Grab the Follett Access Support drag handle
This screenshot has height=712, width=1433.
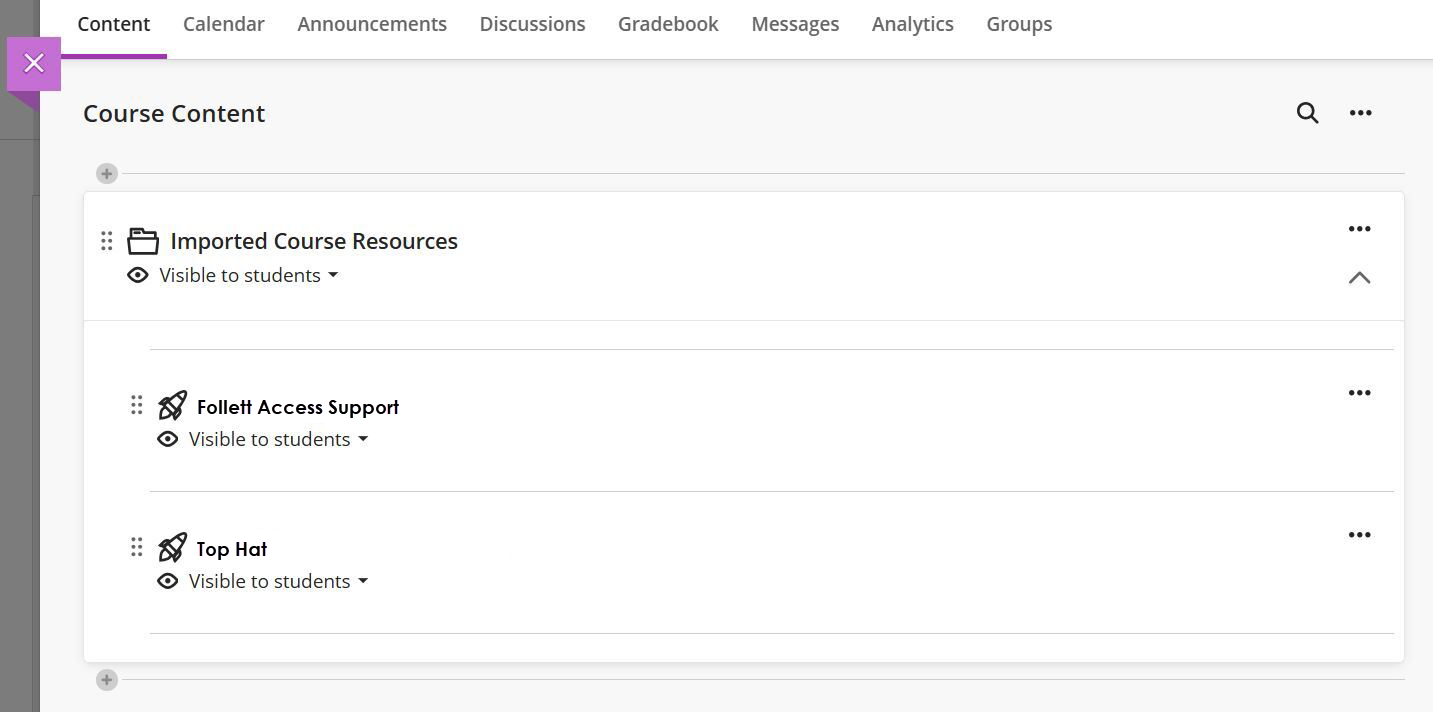pos(137,405)
